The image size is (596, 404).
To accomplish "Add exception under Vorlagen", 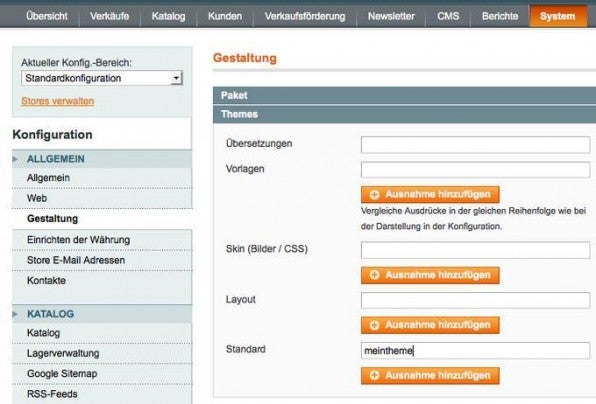I will pos(430,195).
